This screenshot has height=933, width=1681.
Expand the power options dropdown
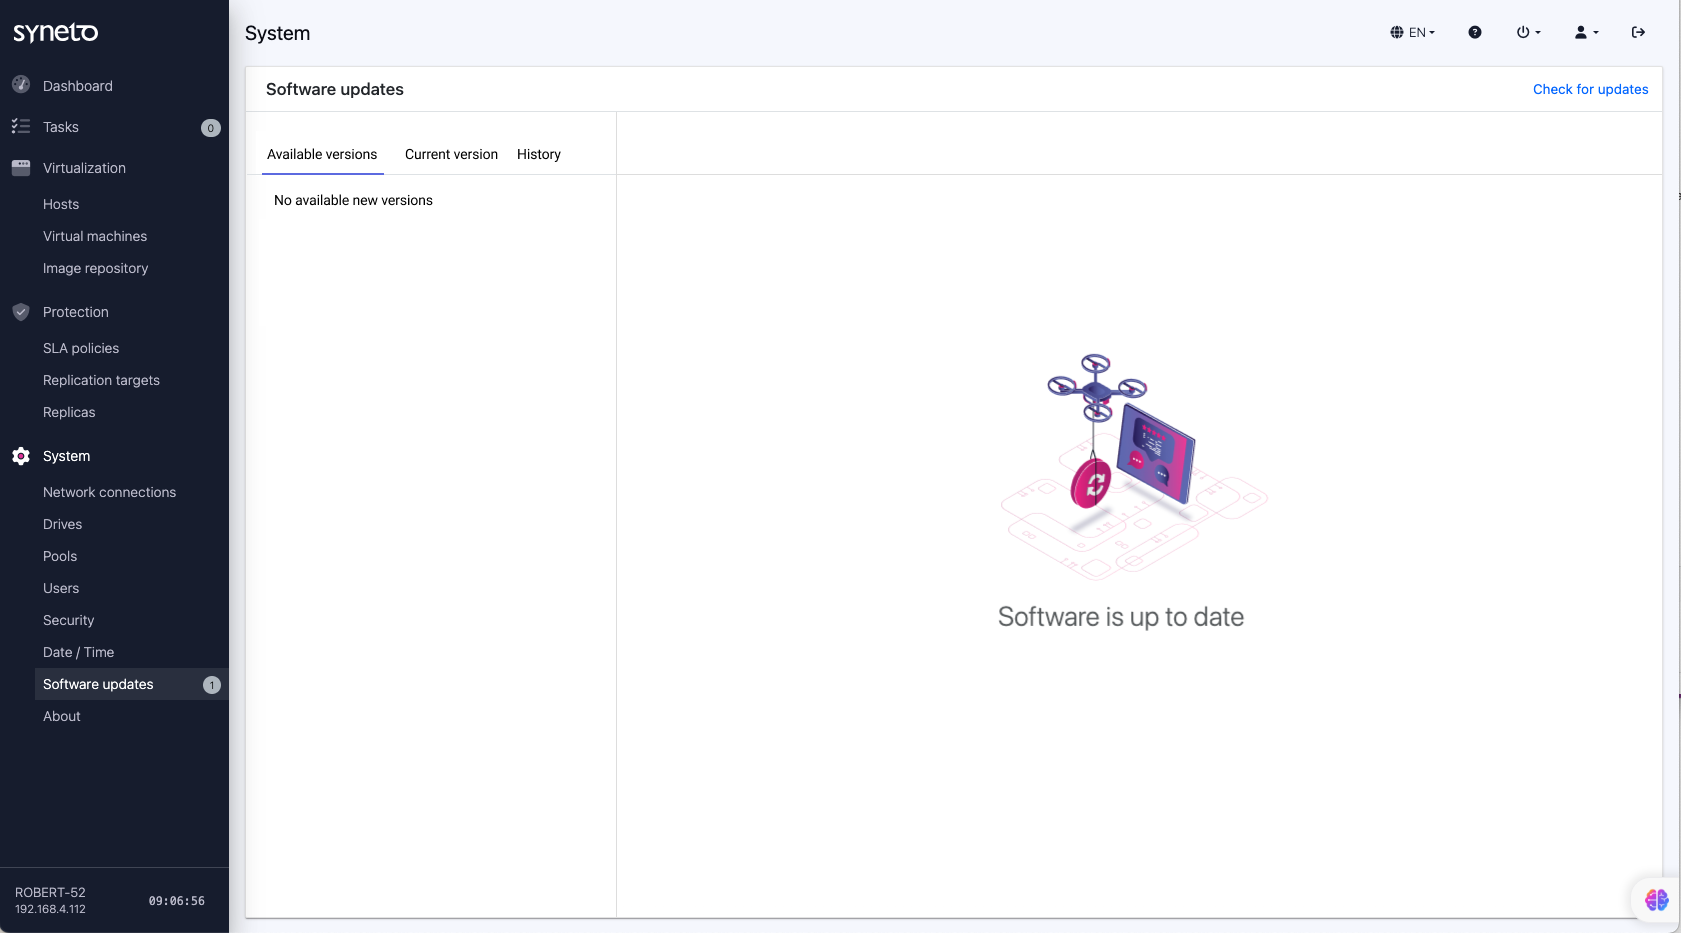click(1528, 32)
